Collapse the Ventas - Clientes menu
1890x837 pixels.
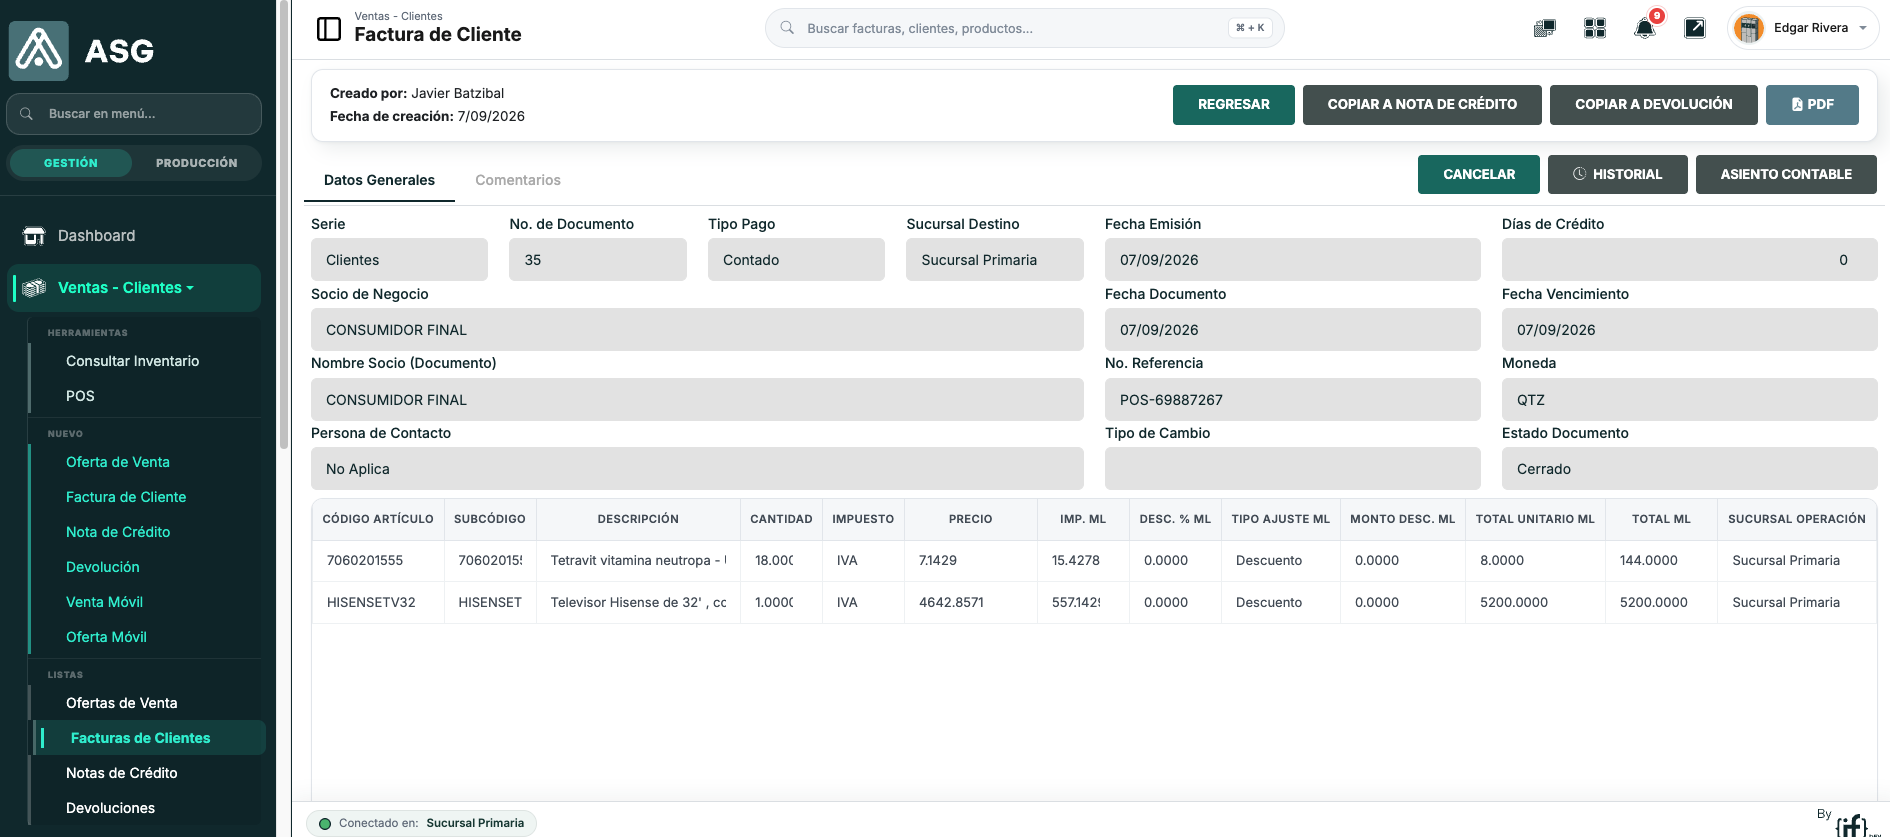134,288
